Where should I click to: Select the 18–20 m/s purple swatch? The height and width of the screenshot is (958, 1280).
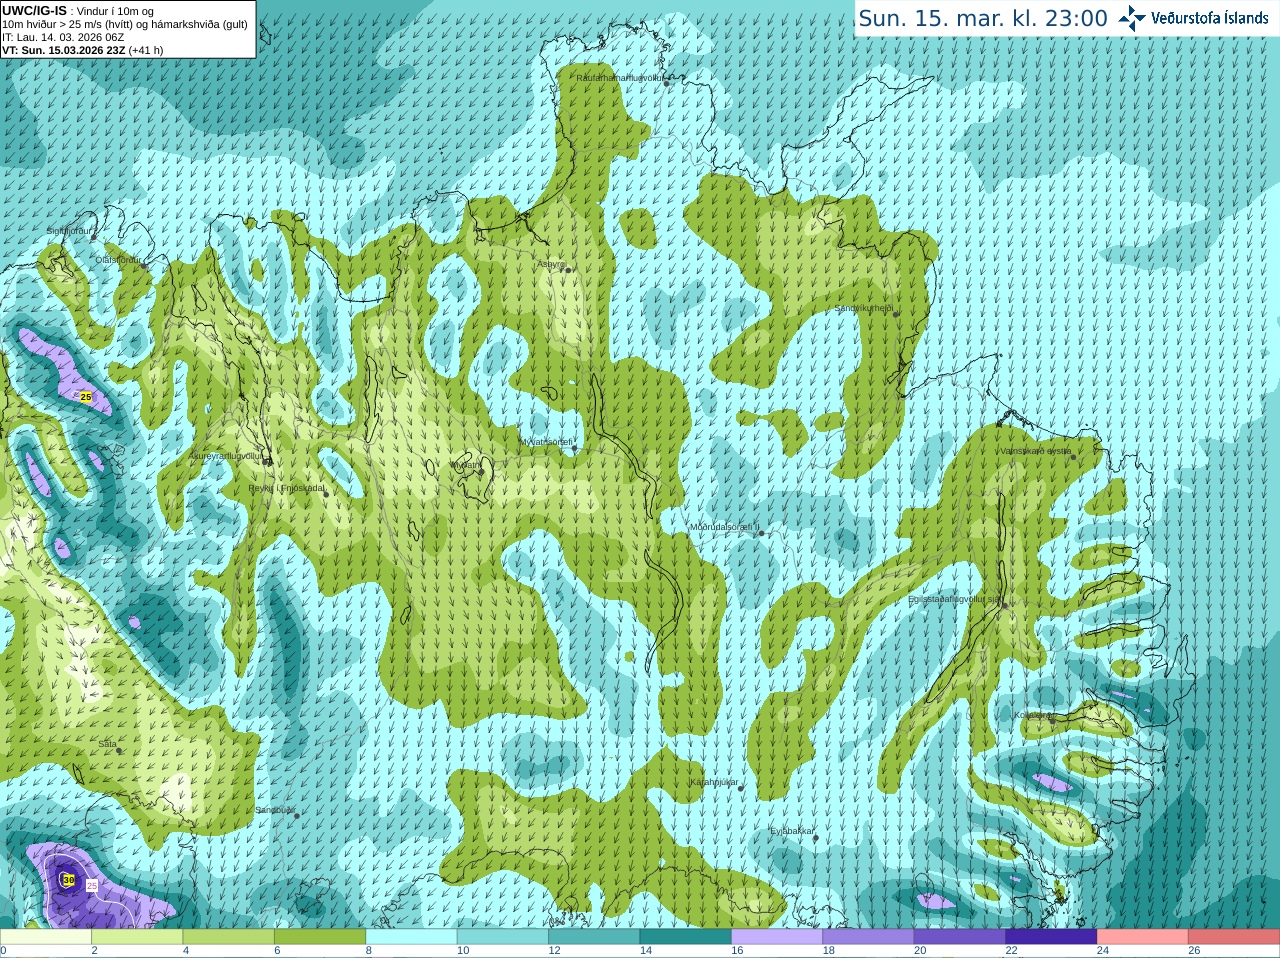(869, 937)
